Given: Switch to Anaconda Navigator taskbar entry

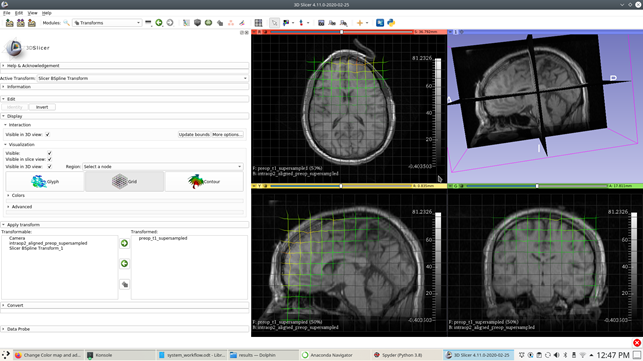Looking at the screenshot, I should point(334,355).
